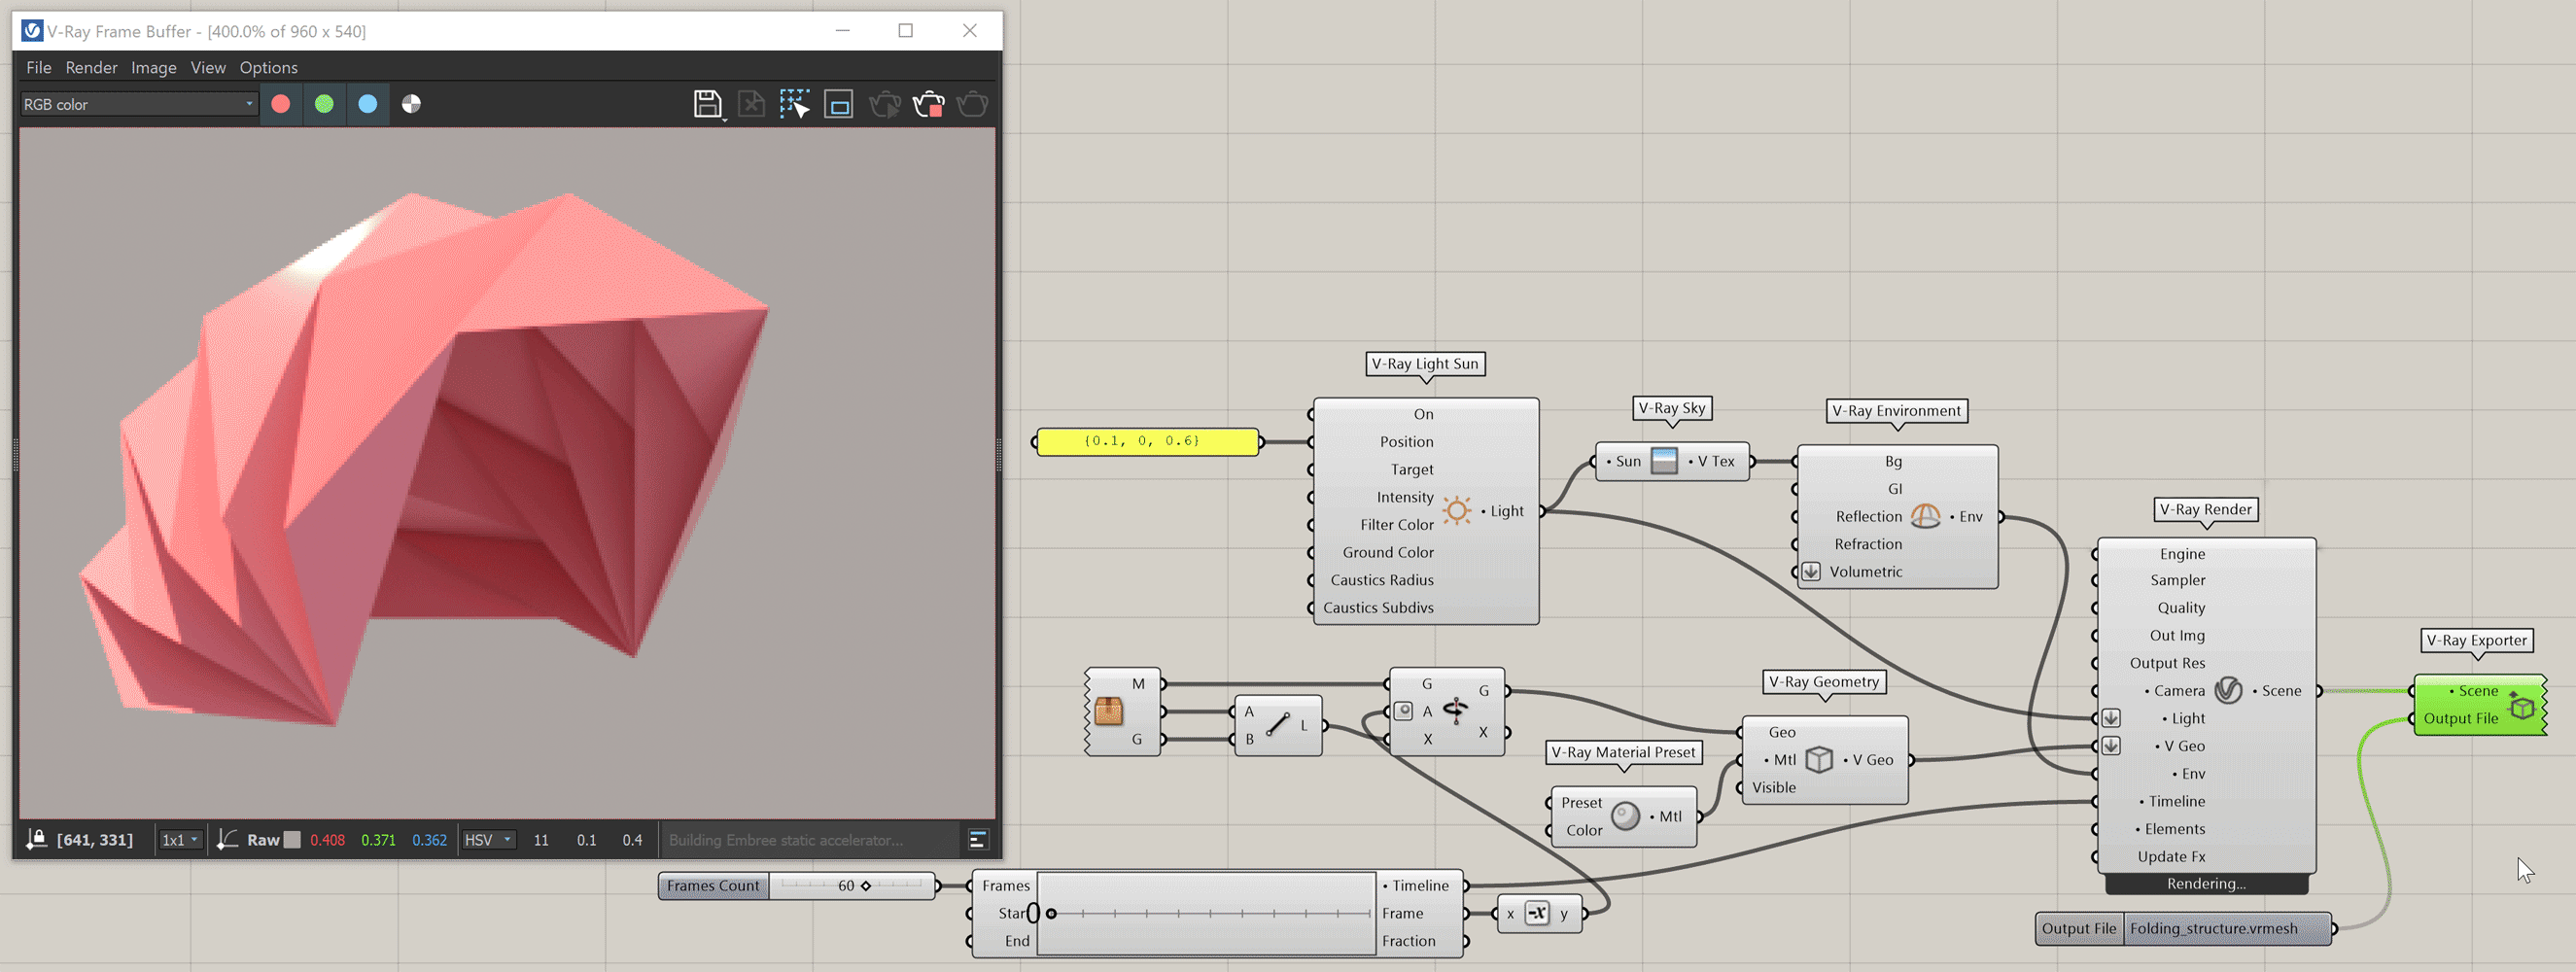Click the line icon in A B L node
Screen dimensions: 2576x972
1277,725
